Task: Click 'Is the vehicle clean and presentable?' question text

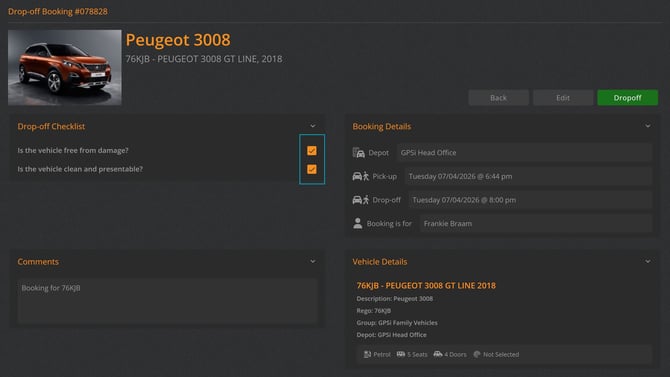Action: (x=80, y=169)
